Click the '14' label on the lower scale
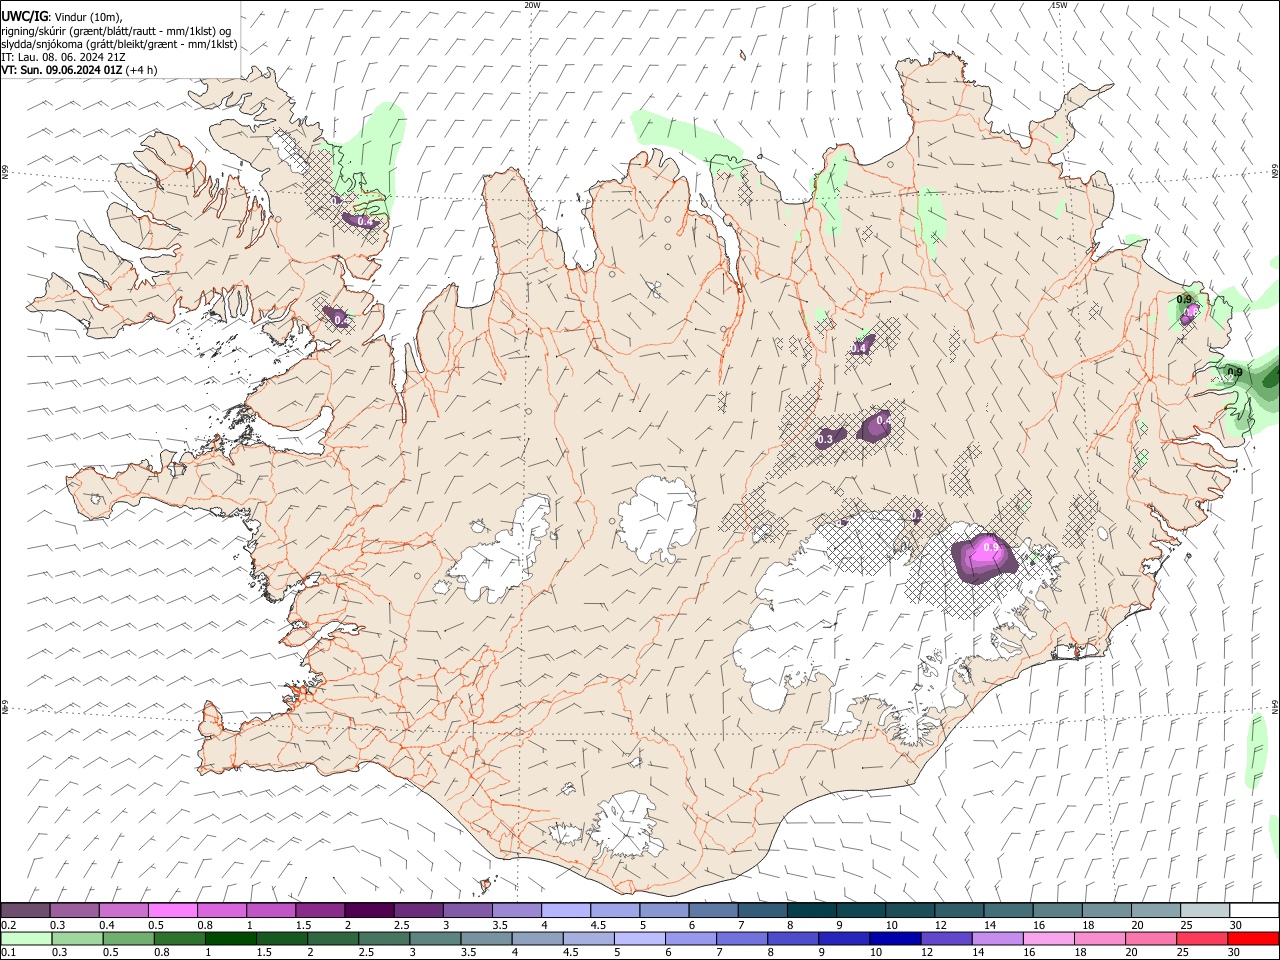 [977, 952]
